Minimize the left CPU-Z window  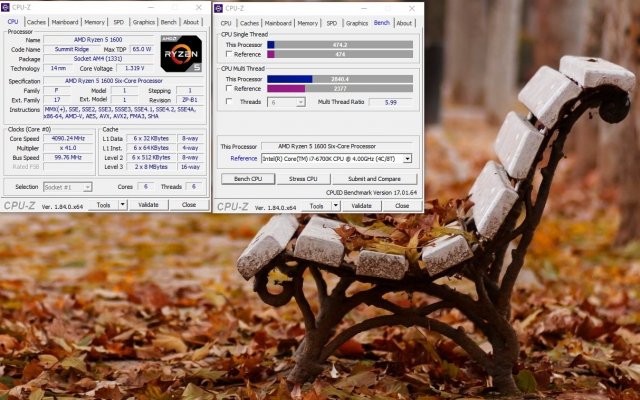click(151, 7)
